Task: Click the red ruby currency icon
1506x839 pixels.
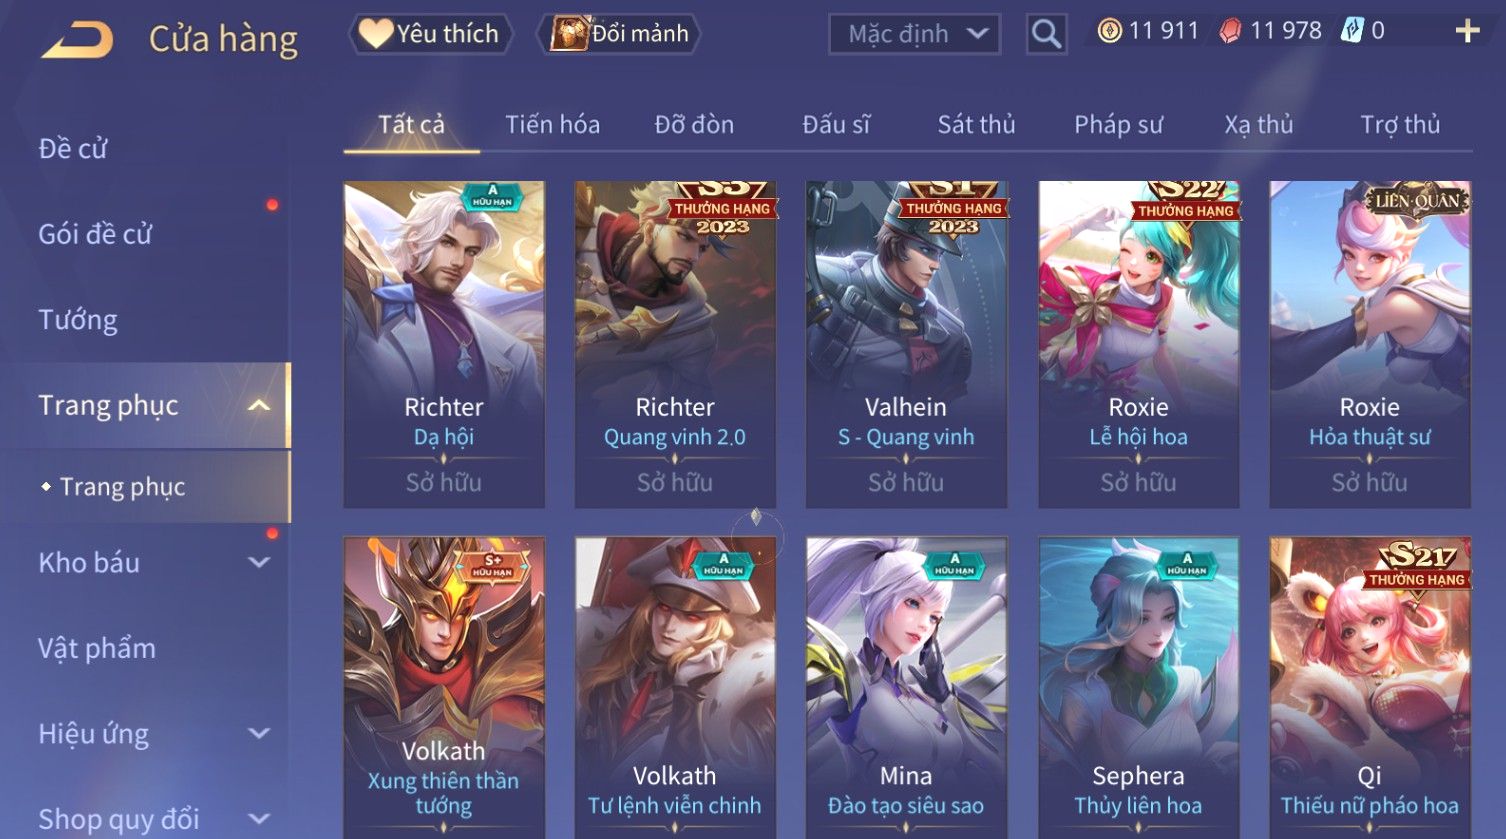Action: tap(1230, 32)
